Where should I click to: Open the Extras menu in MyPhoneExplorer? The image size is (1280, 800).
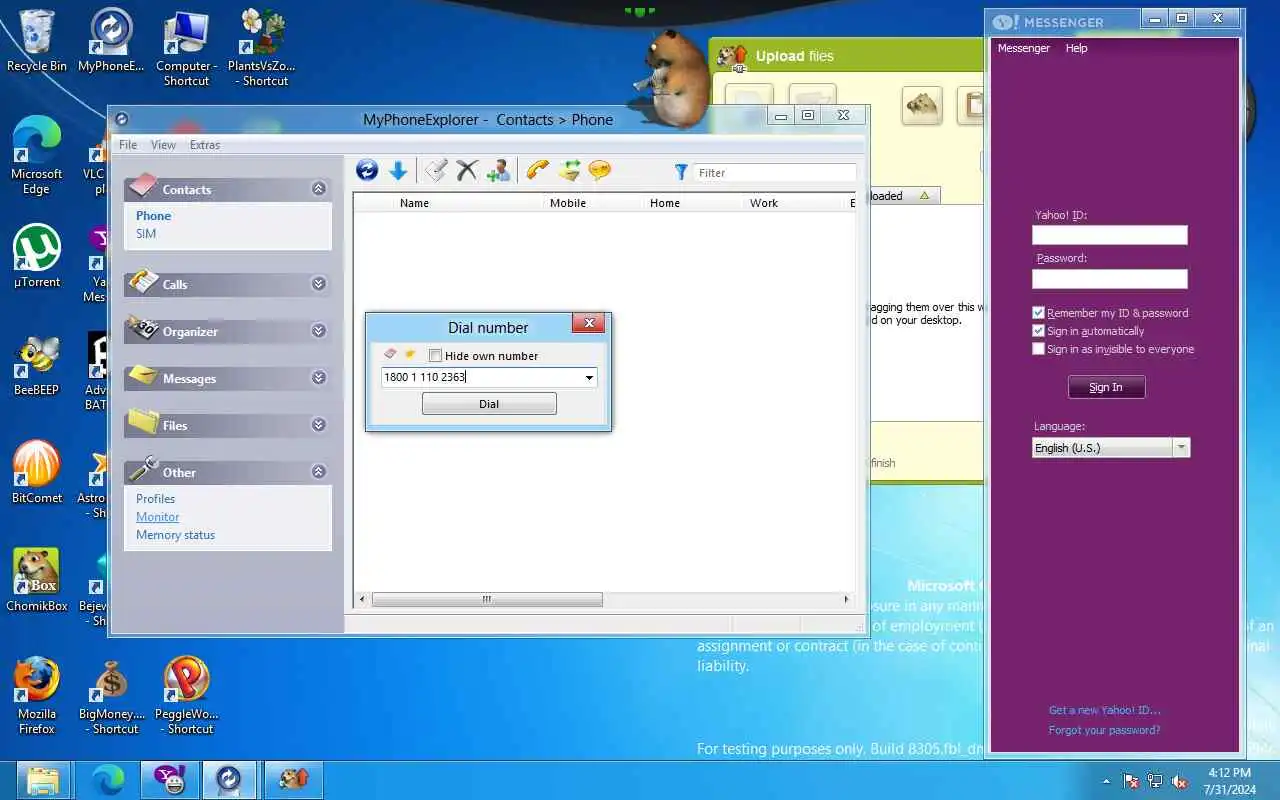(x=205, y=145)
